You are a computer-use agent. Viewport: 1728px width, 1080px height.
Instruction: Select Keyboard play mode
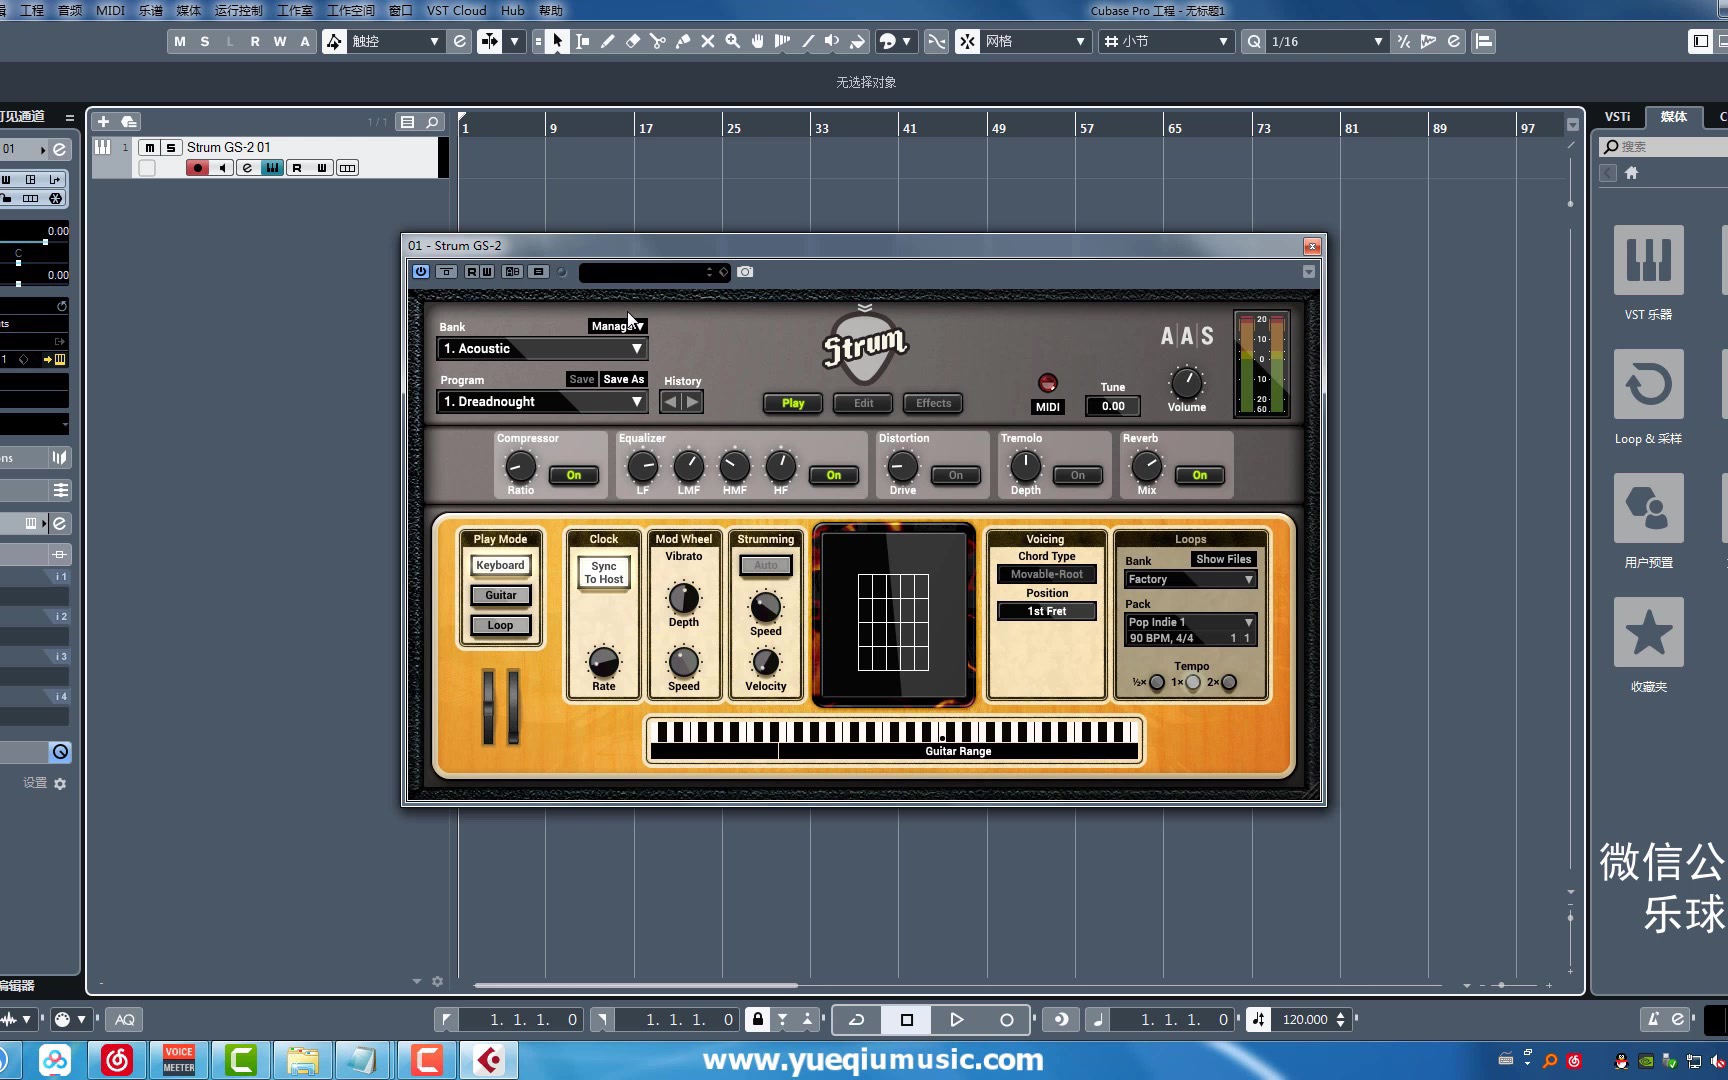(x=501, y=566)
